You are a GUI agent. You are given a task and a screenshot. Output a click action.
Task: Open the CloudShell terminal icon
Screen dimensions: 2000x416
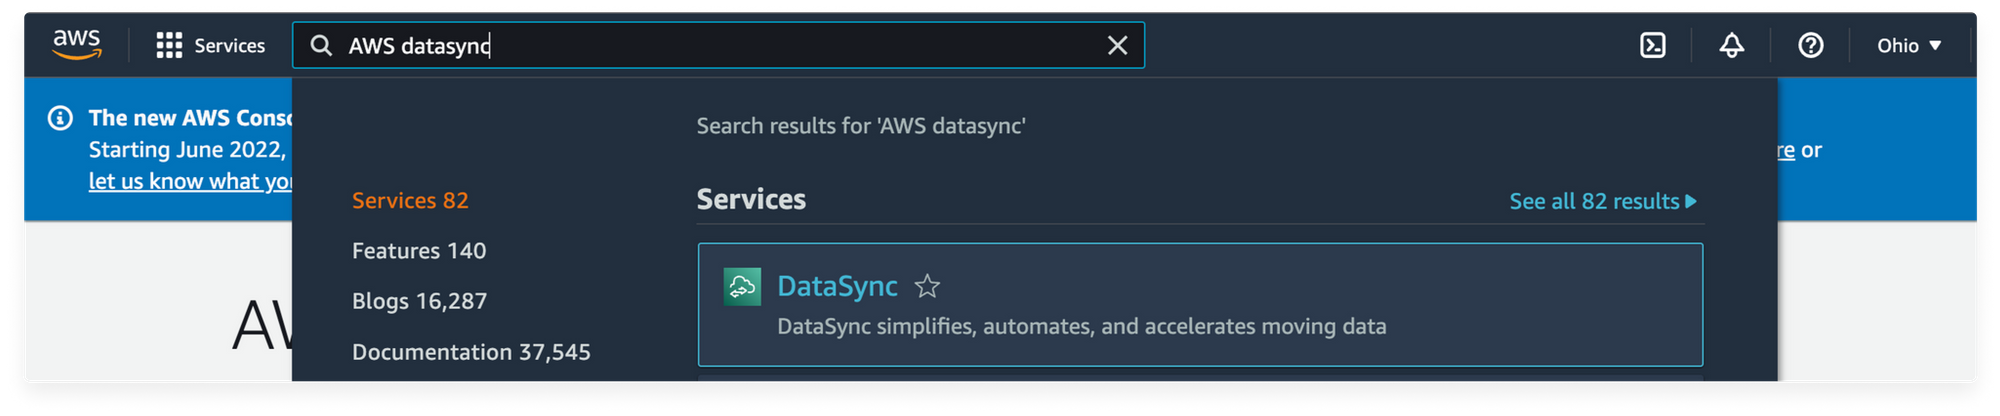(1653, 45)
